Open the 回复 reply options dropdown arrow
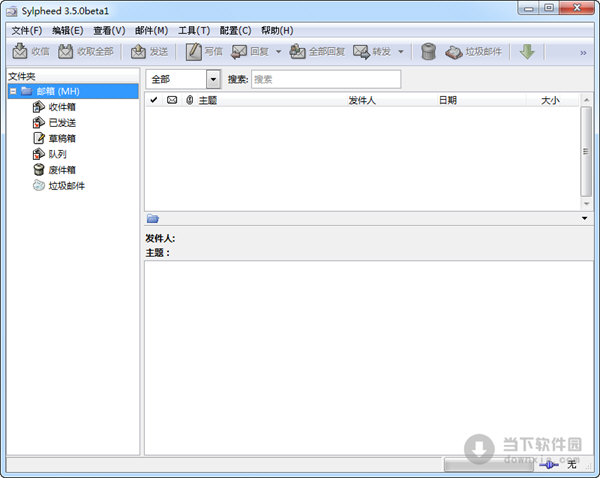The image size is (600, 478). 279,51
